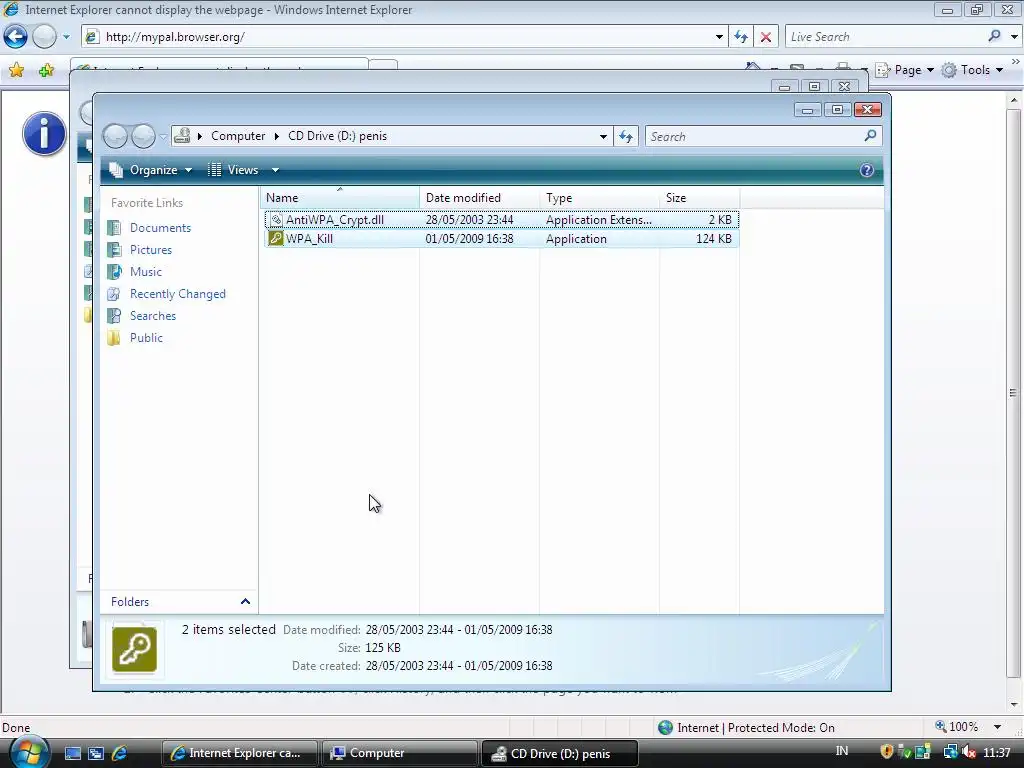Click the Views button
Image resolution: width=1024 pixels, height=768 pixels.
click(x=234, y=170)
